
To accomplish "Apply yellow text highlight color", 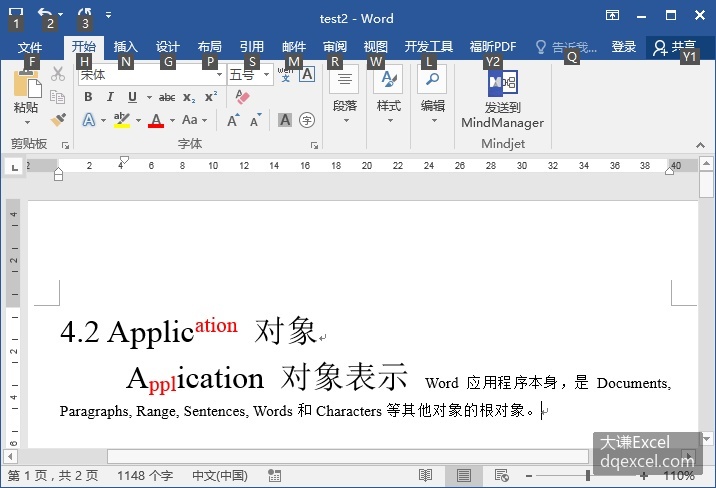I will click(x=122, y=121).
